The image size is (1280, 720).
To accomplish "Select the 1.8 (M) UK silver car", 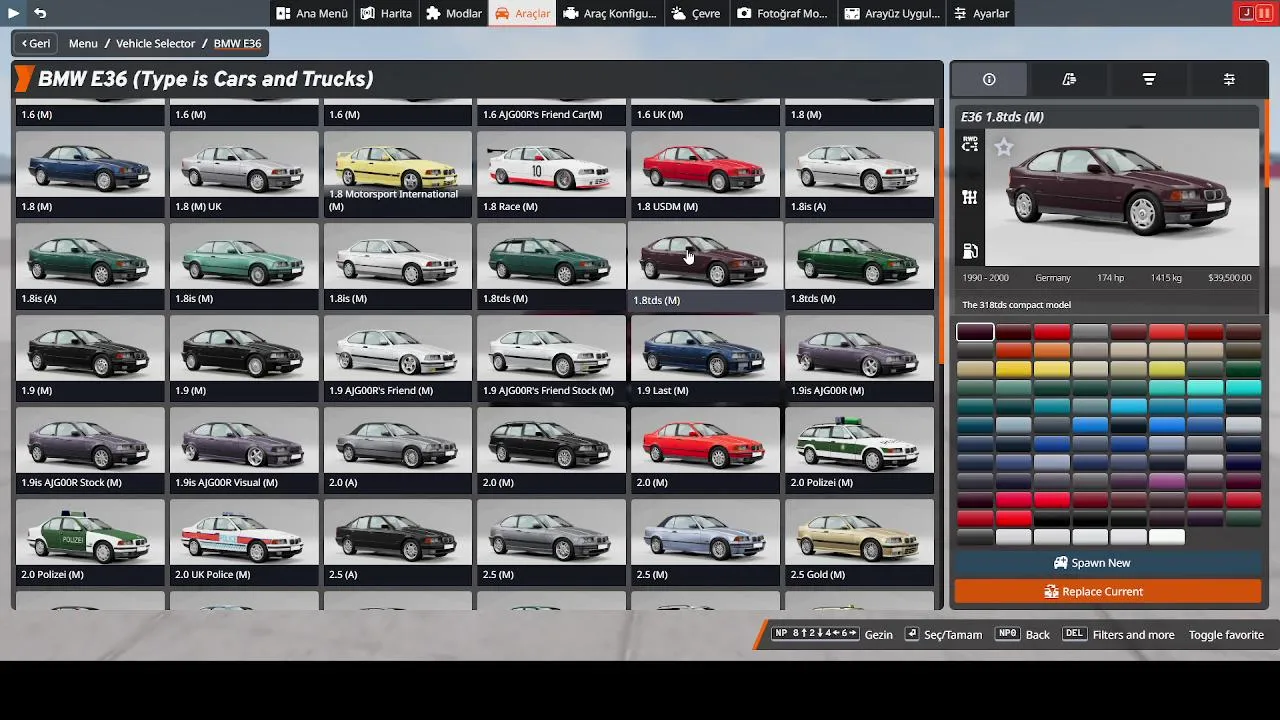I will [x=244, y=175].
